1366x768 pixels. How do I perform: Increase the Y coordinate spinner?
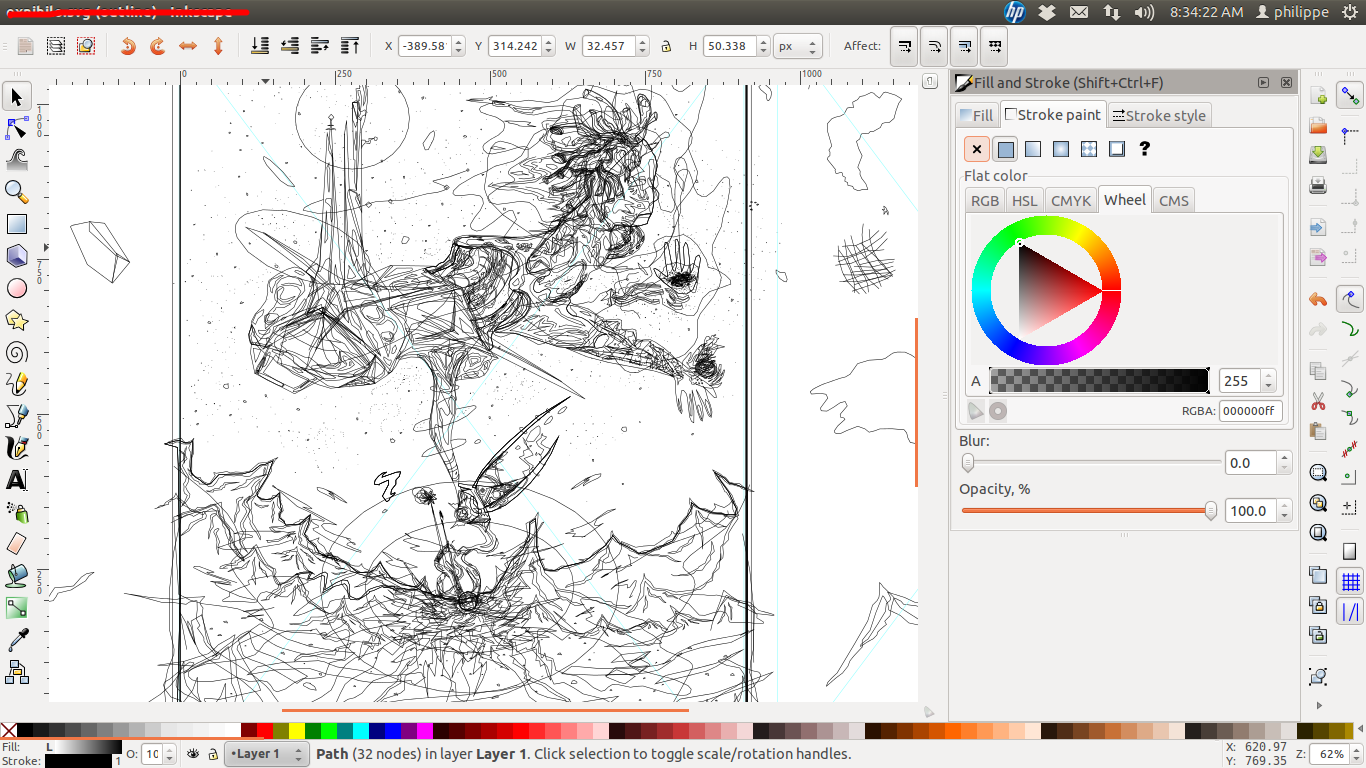[548, 41]
